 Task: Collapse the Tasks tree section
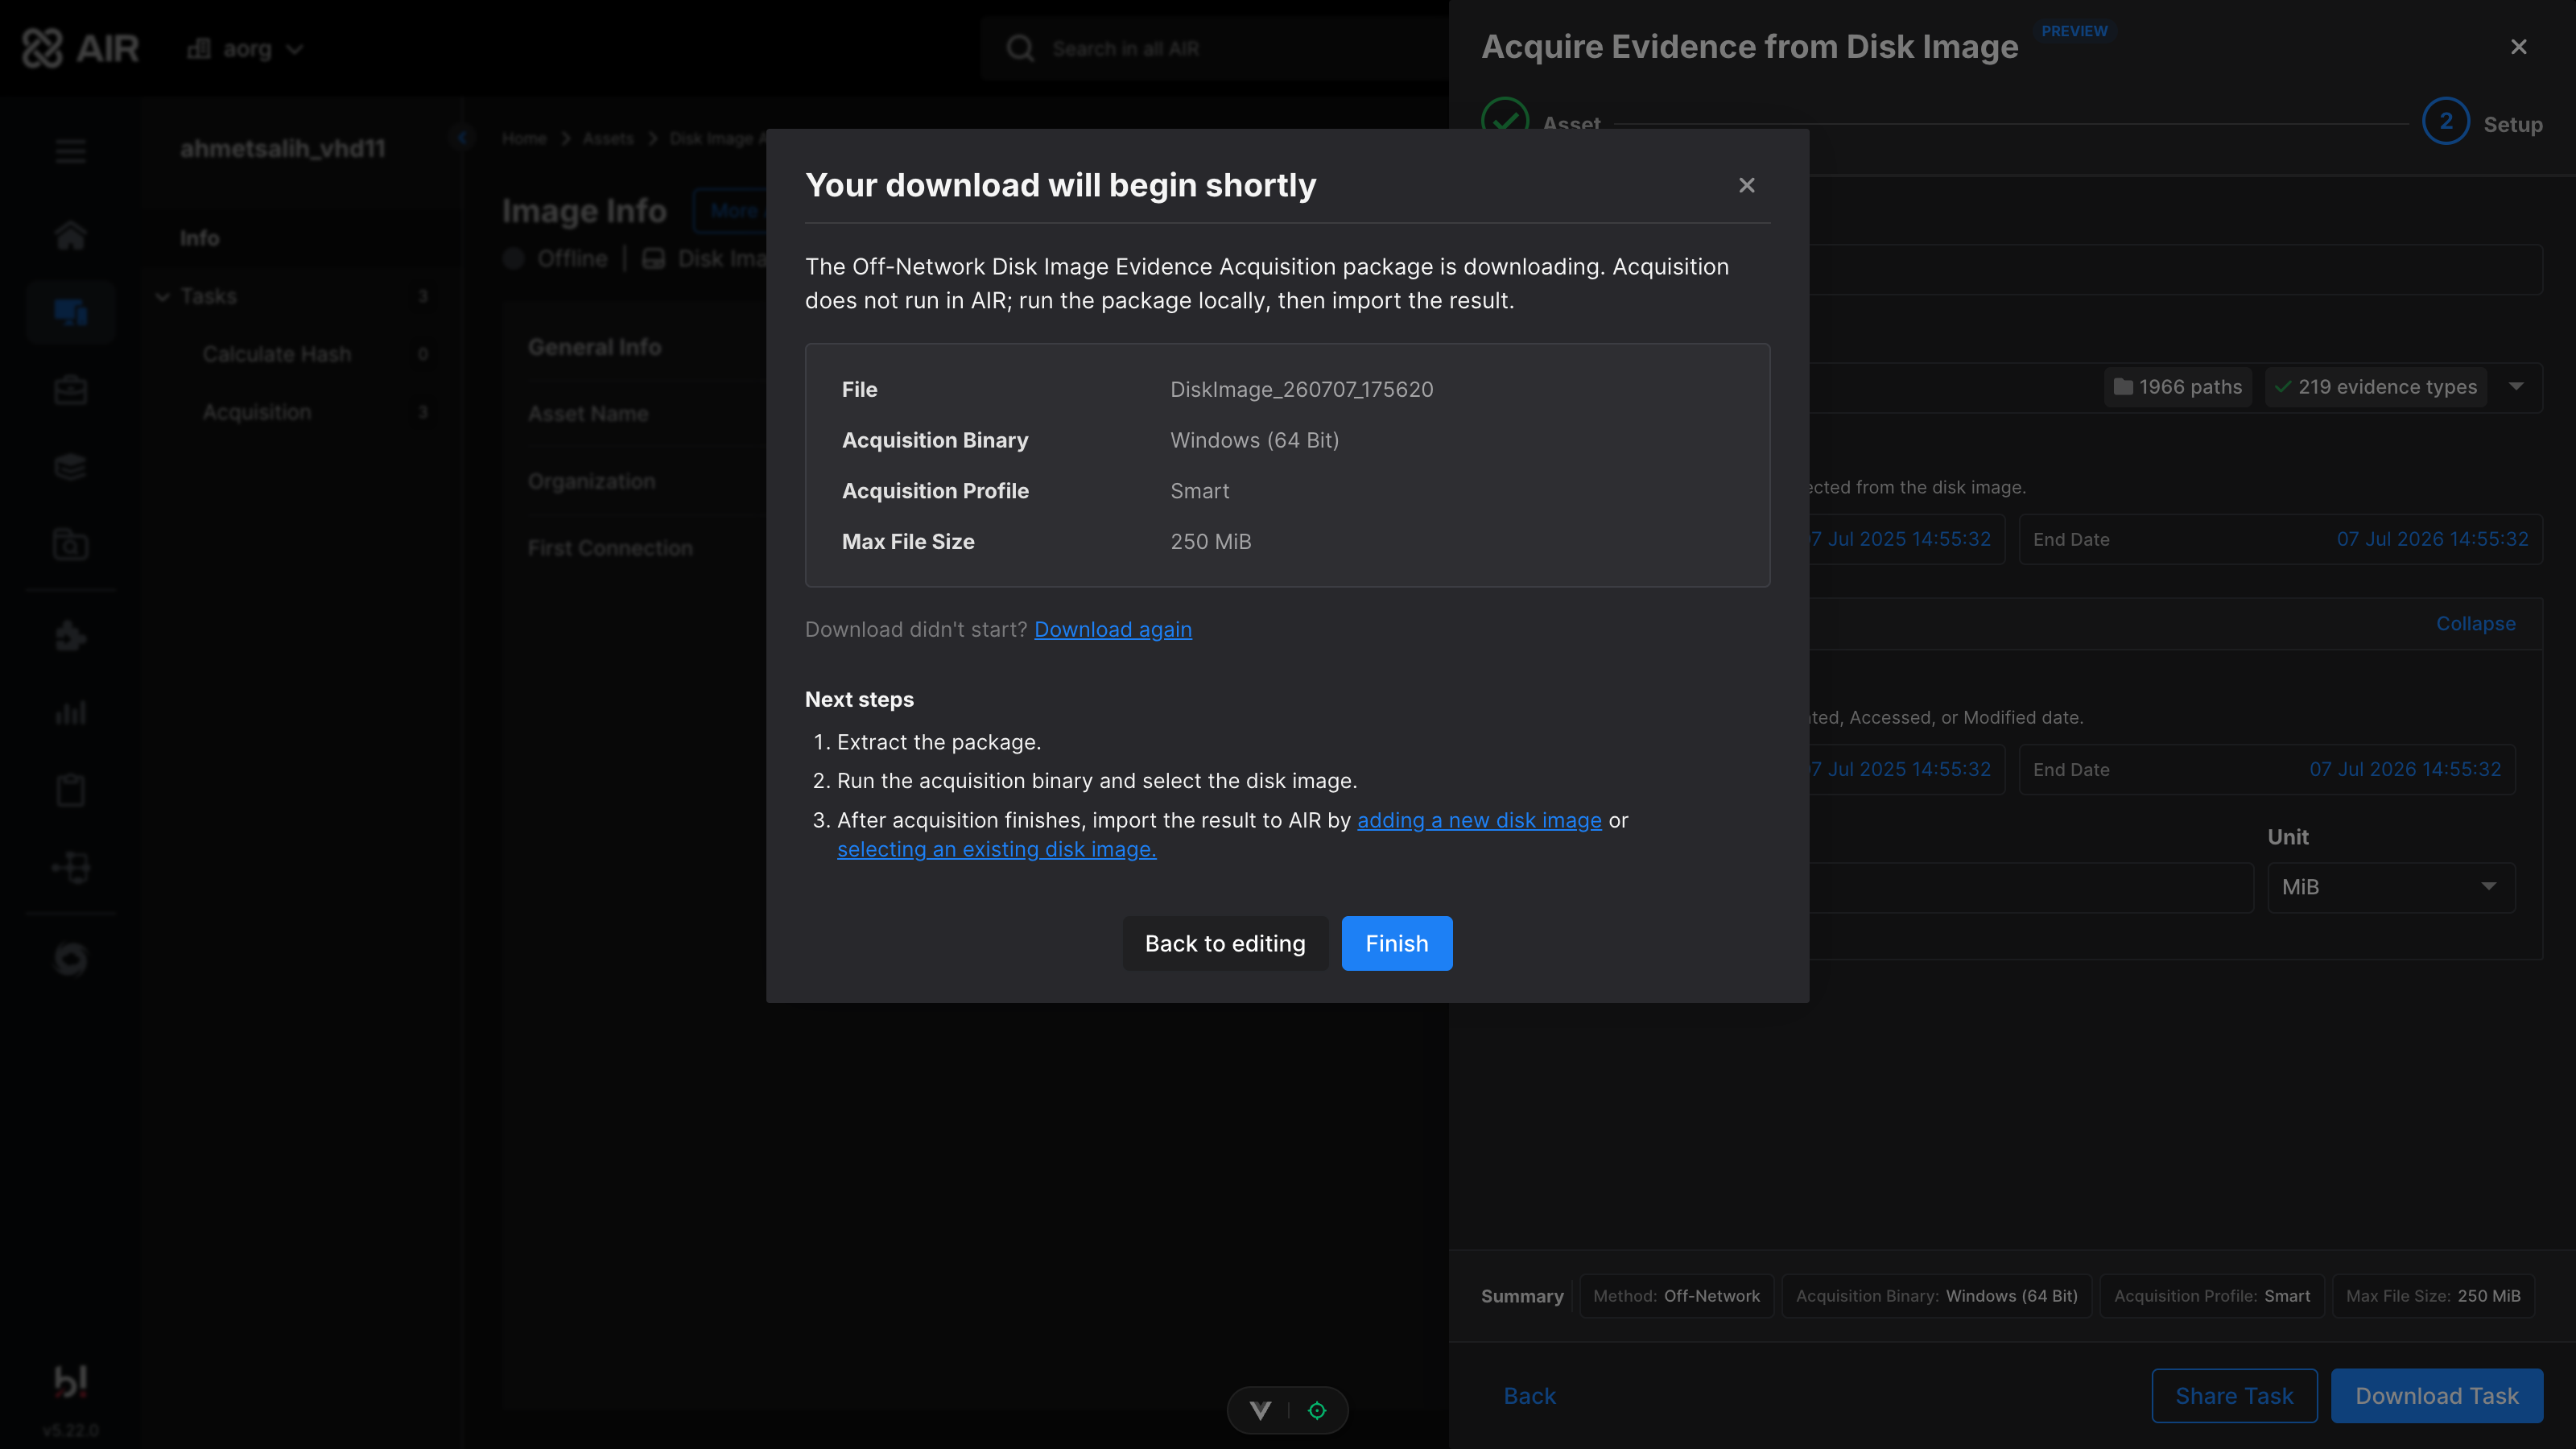click(x=162, y=296)
